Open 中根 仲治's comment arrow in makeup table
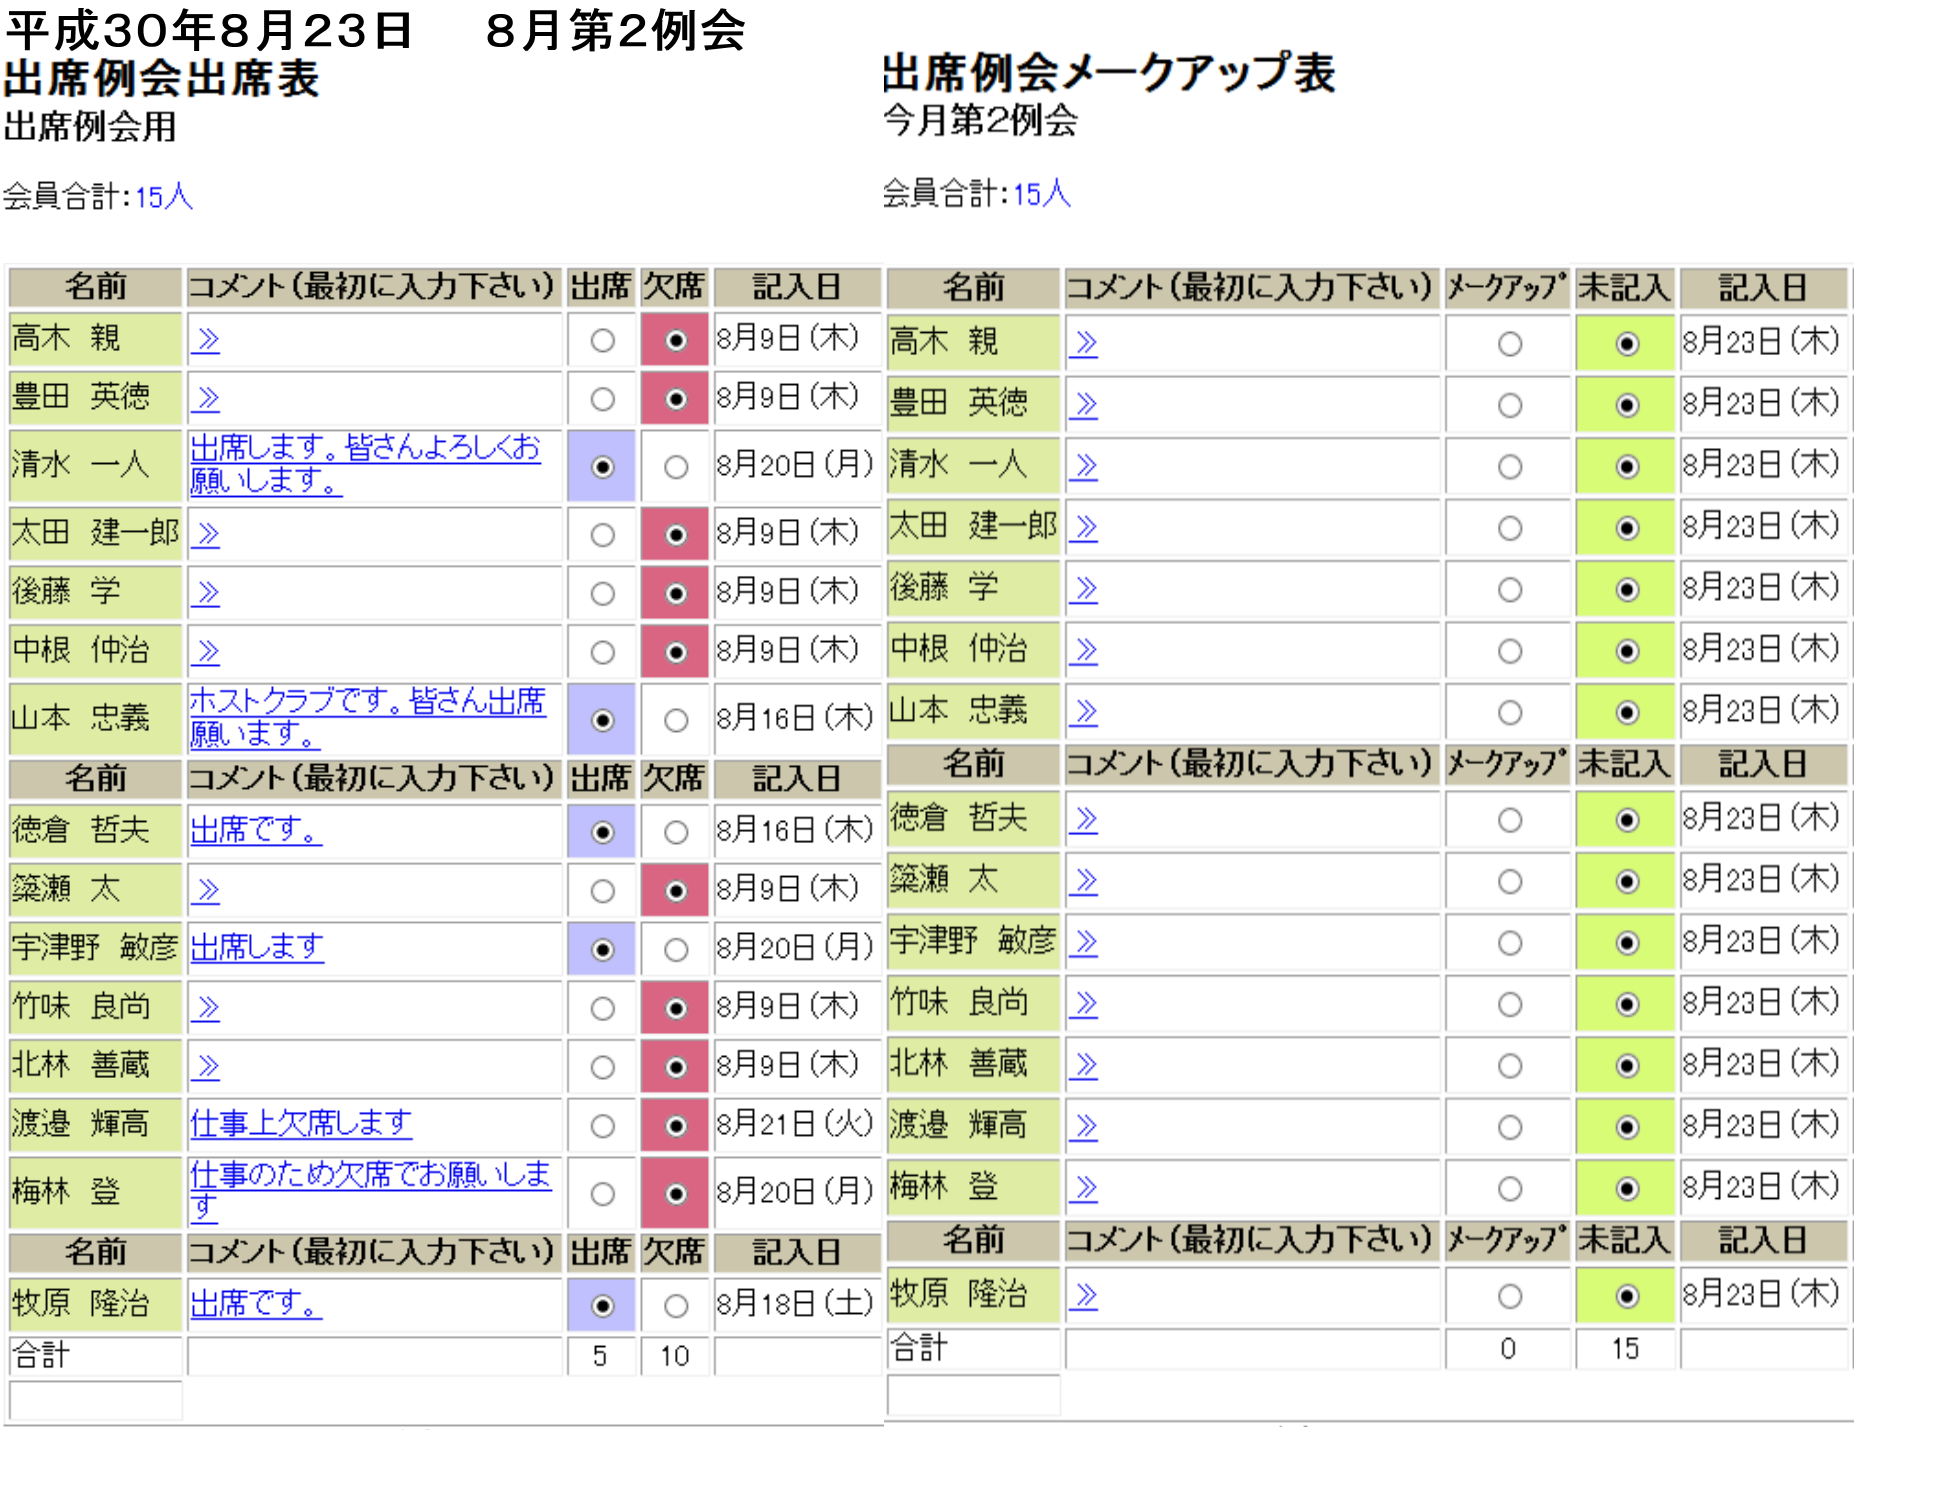Image resolution: width=1950 pixels, height=1500 pixels. [x=1084, y=651]
